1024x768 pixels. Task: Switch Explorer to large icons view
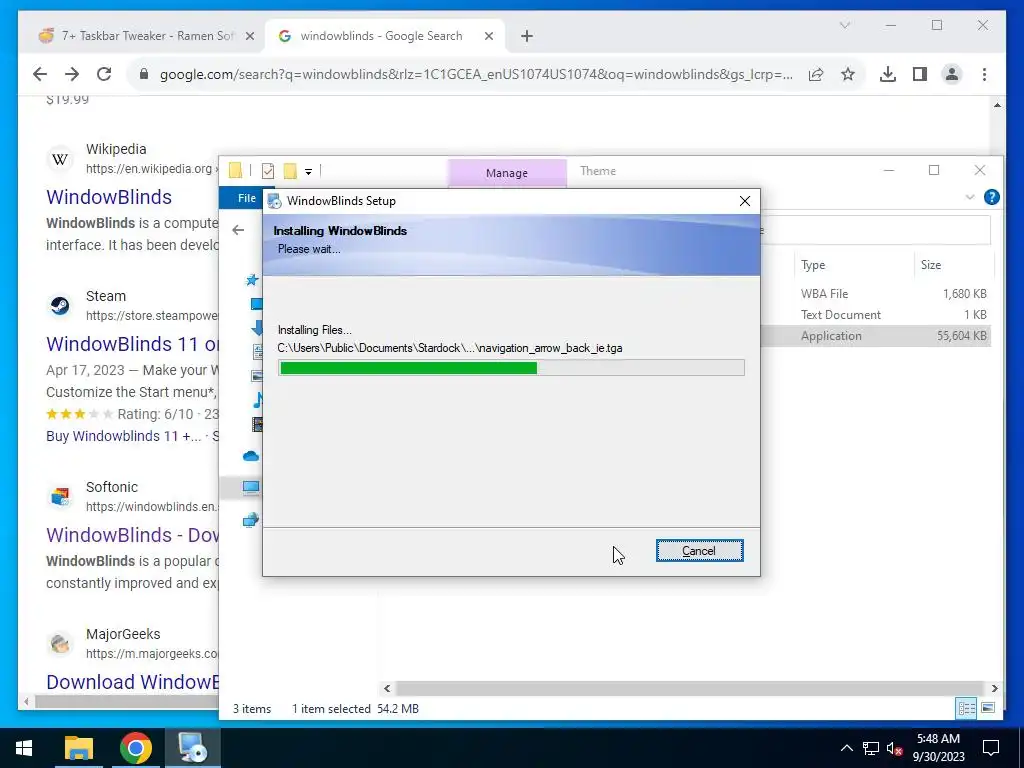(988, 708)
